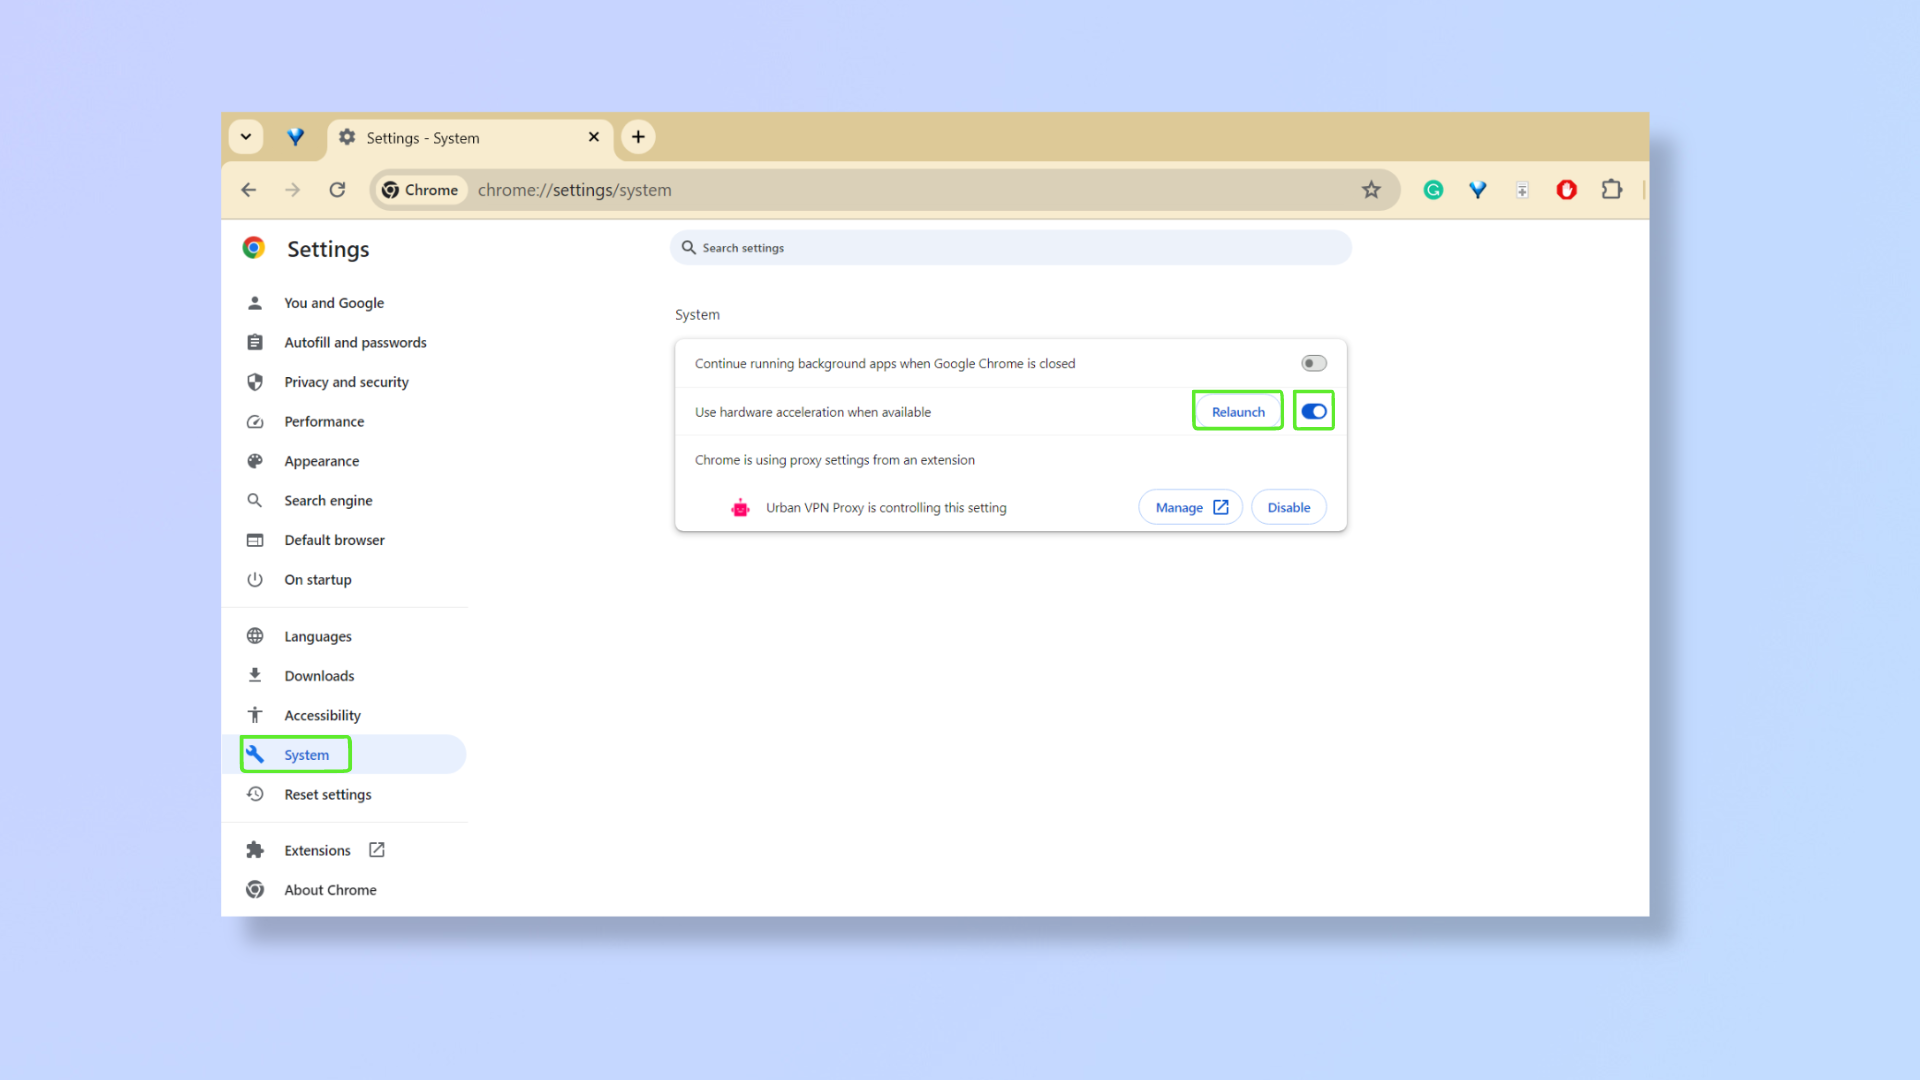Disable Urban VPN Proxy extension
The width and height of the screenshot is (1920, 1080).
[1288, 506]
